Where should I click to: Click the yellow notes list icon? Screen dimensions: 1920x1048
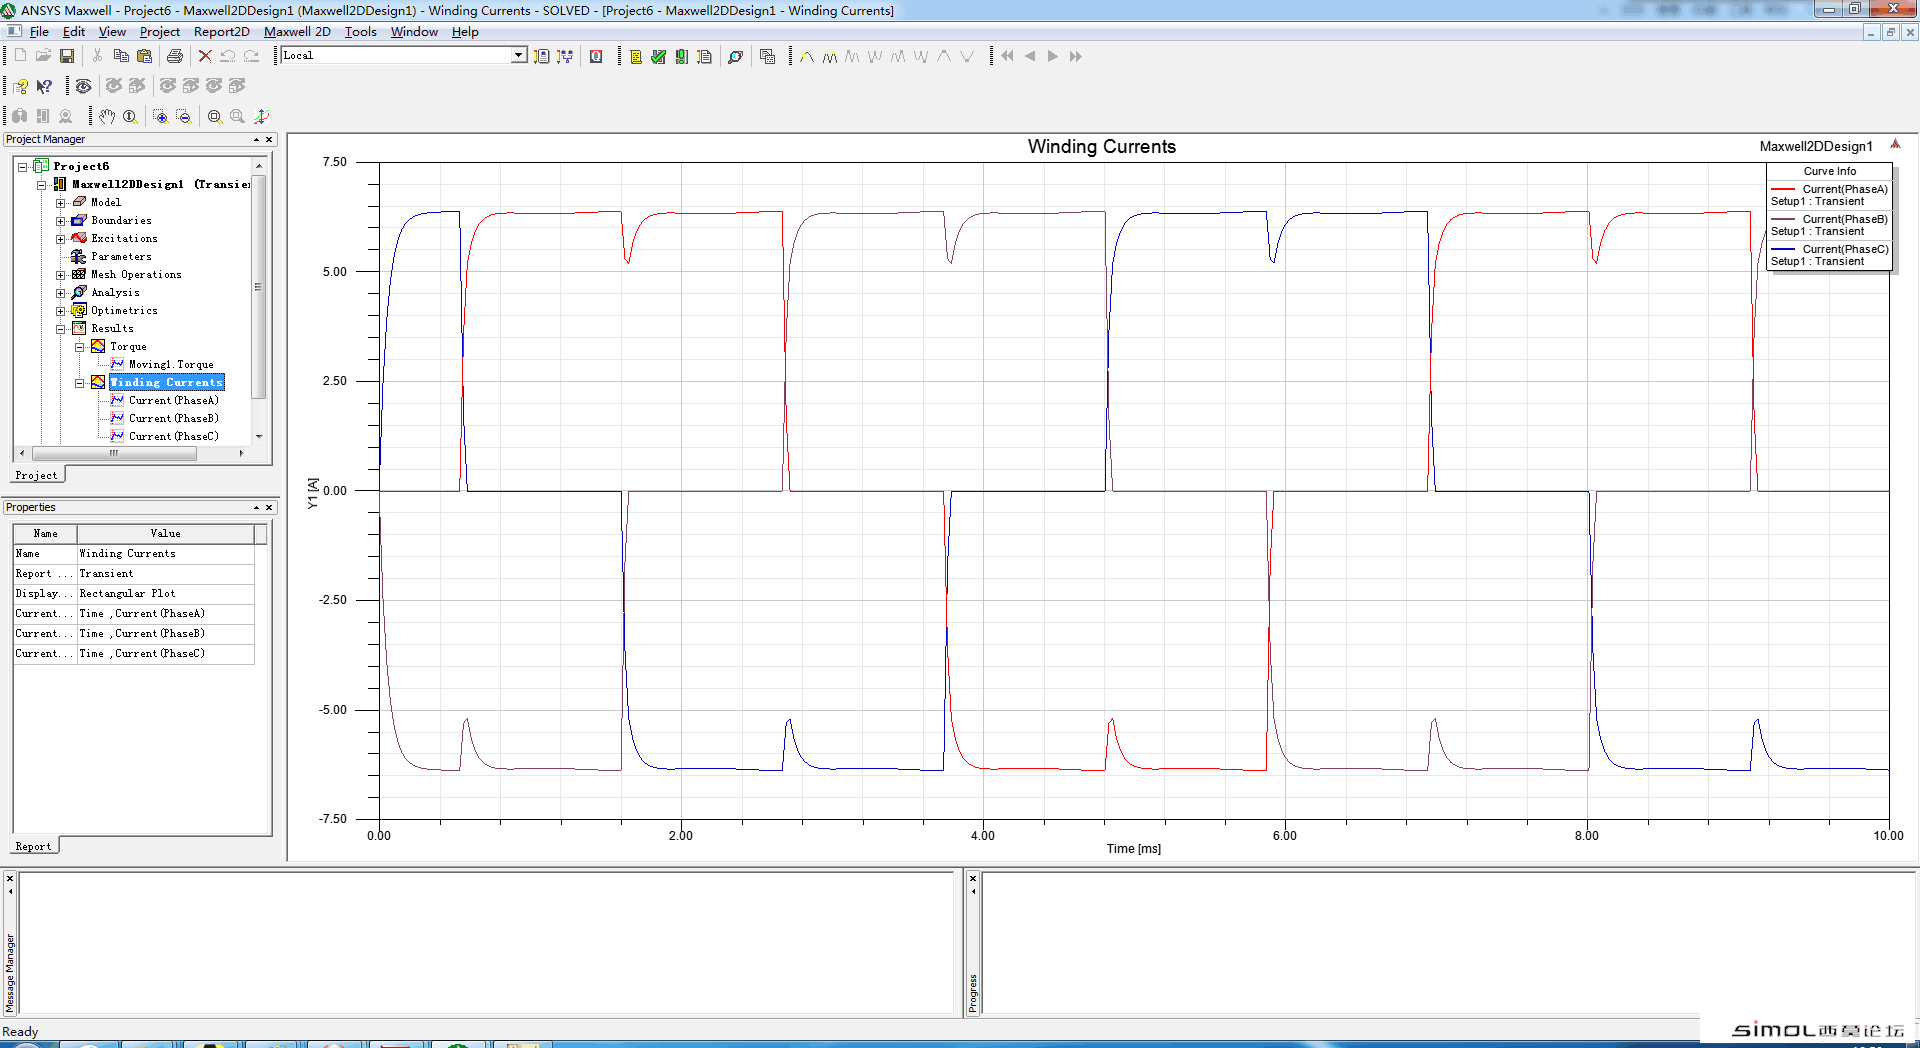(x=635, y=56)
